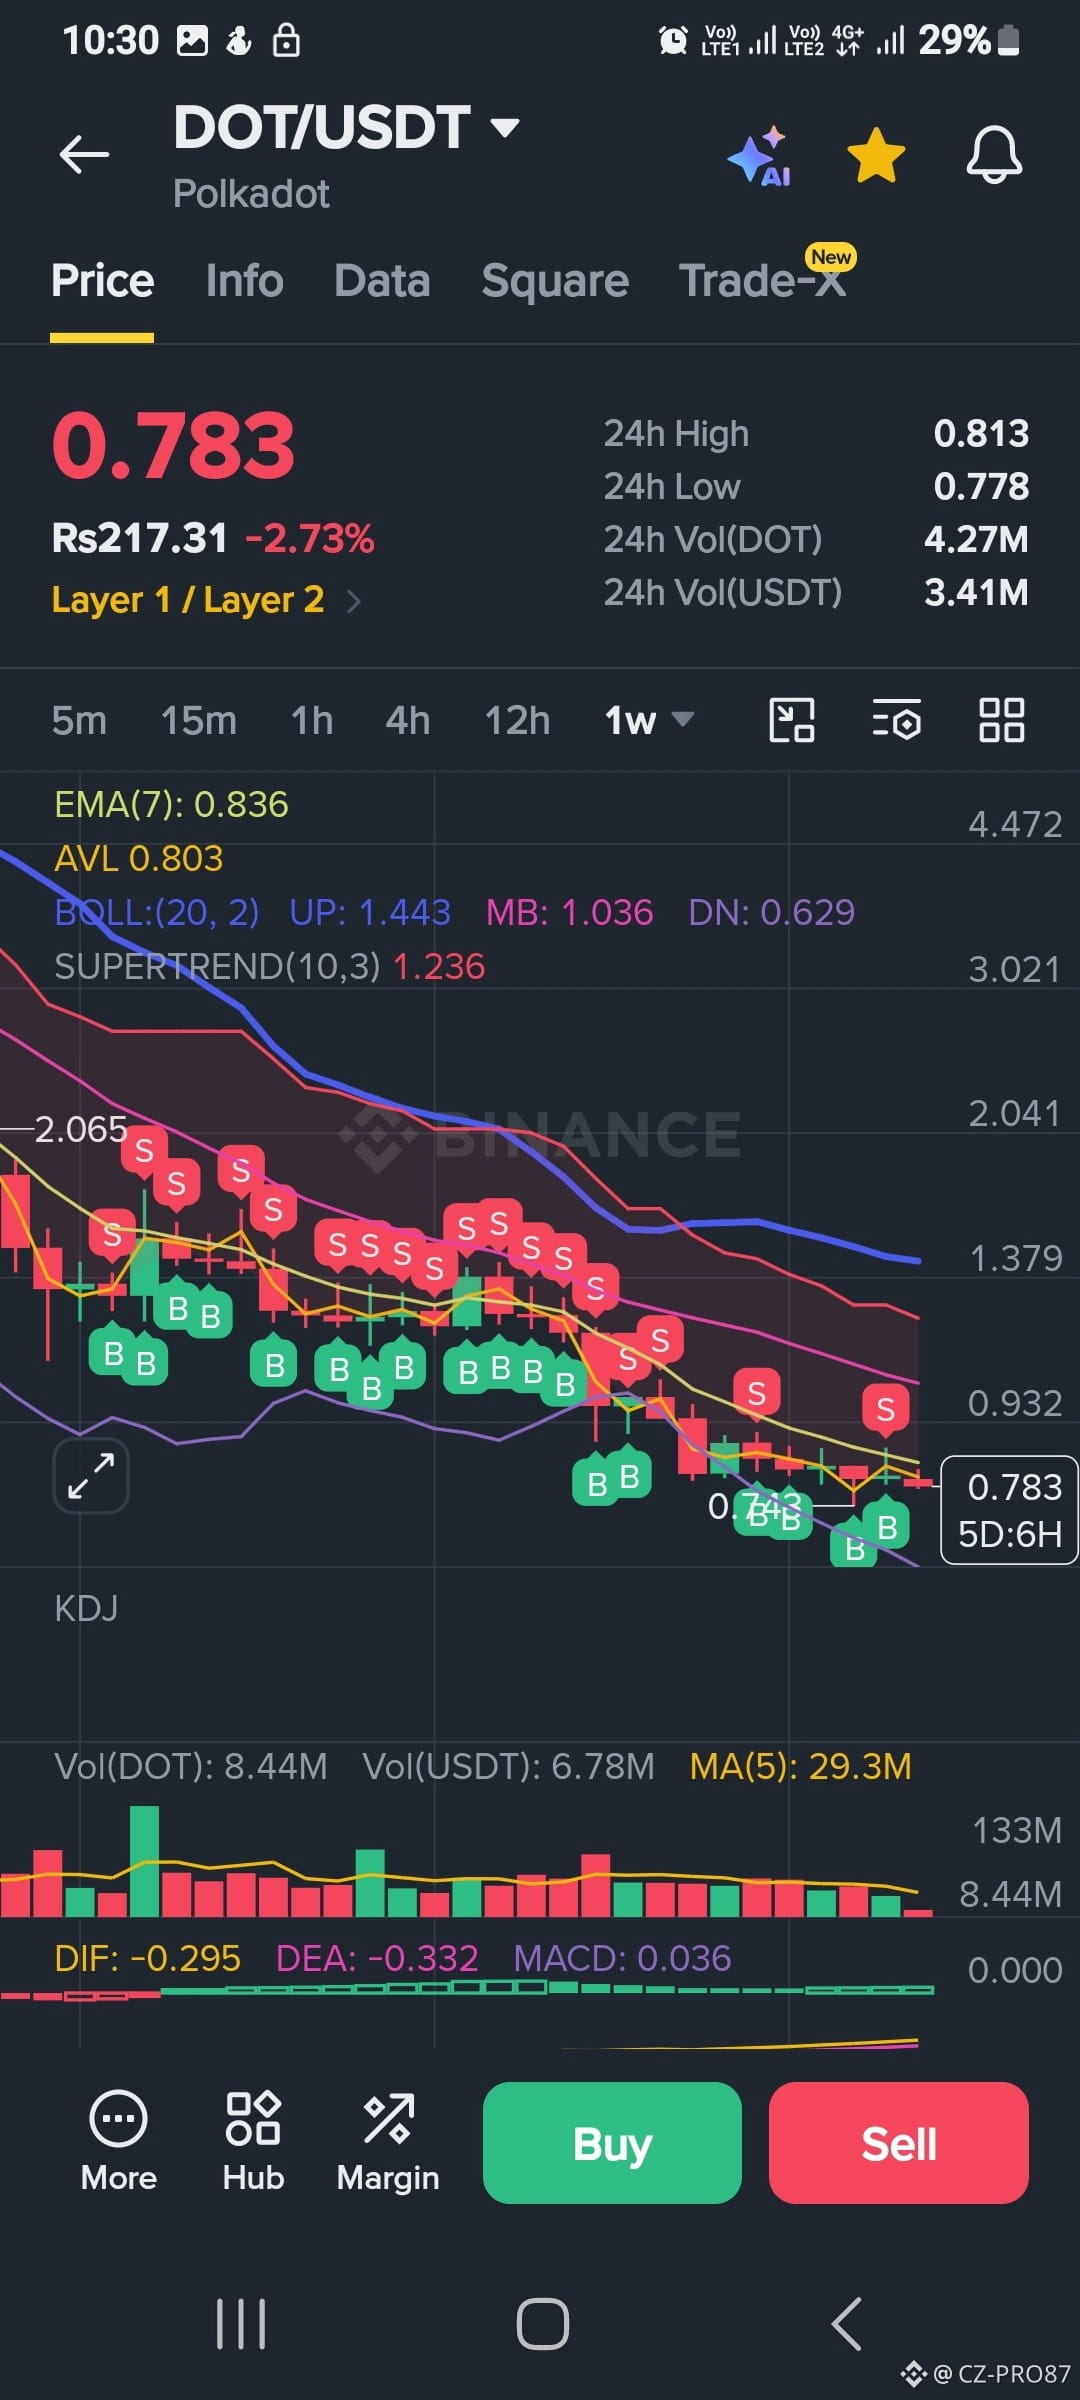Open the Trade-X tab
The height and width of the screenshot is (2400, 1080).
pos(762,280)
